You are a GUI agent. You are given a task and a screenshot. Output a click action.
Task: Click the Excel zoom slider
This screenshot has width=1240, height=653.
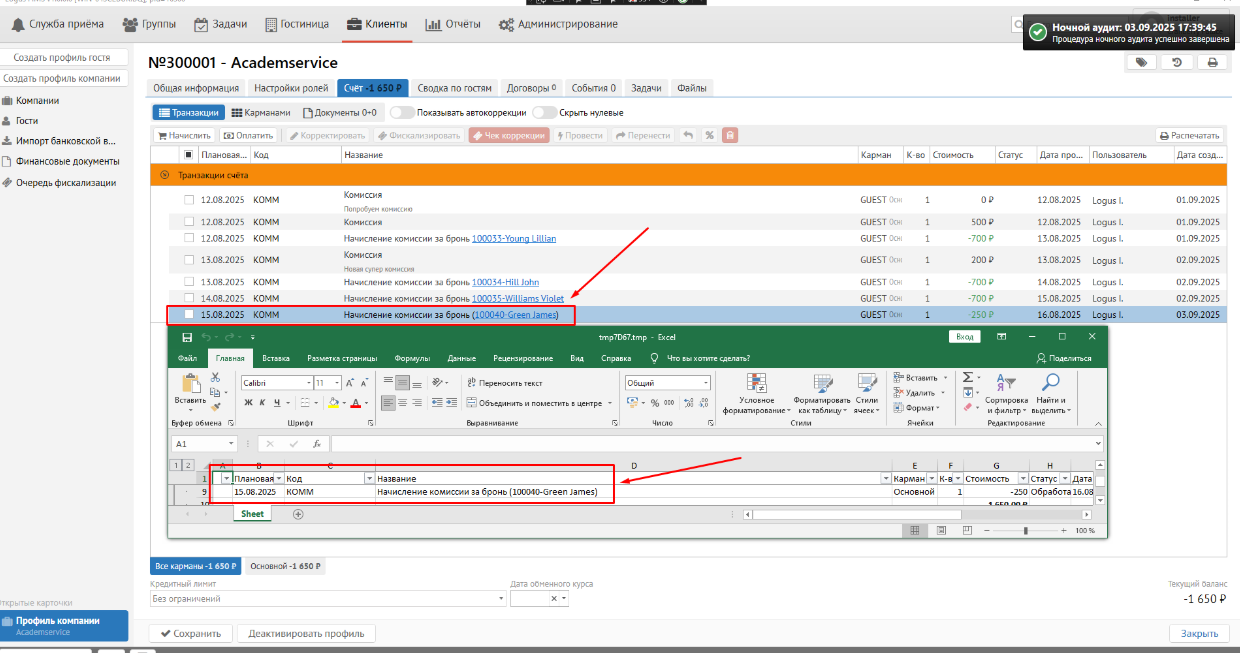click(x=1025, y=530)
